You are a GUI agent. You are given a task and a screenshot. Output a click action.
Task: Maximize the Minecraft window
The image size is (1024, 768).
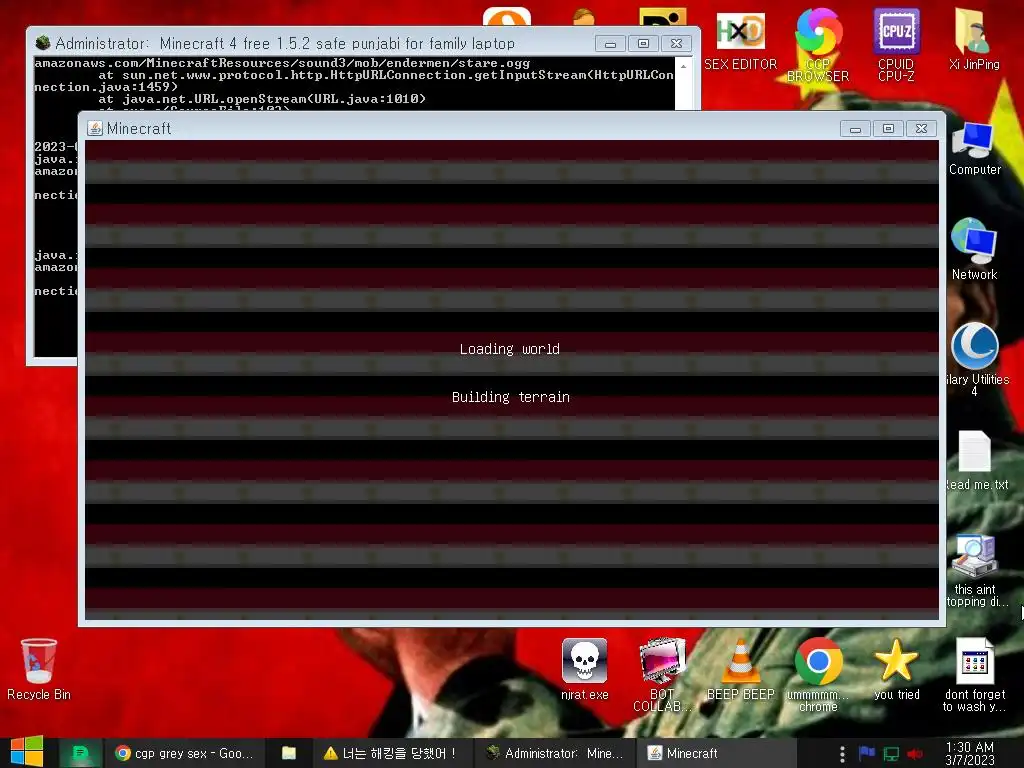[888, 129]
